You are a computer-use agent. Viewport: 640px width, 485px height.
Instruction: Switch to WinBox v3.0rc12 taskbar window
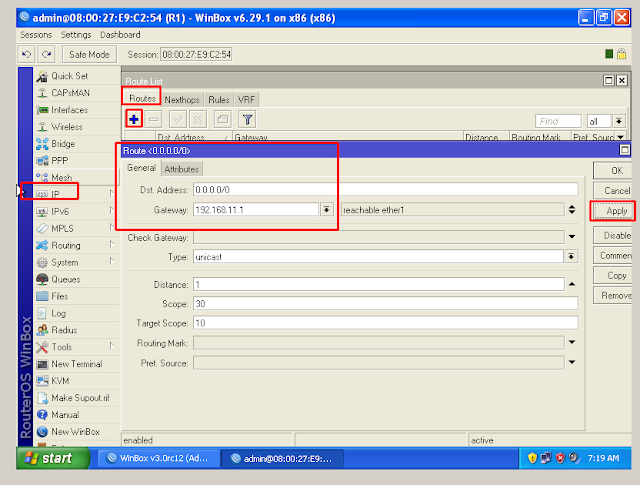(158, 458)
